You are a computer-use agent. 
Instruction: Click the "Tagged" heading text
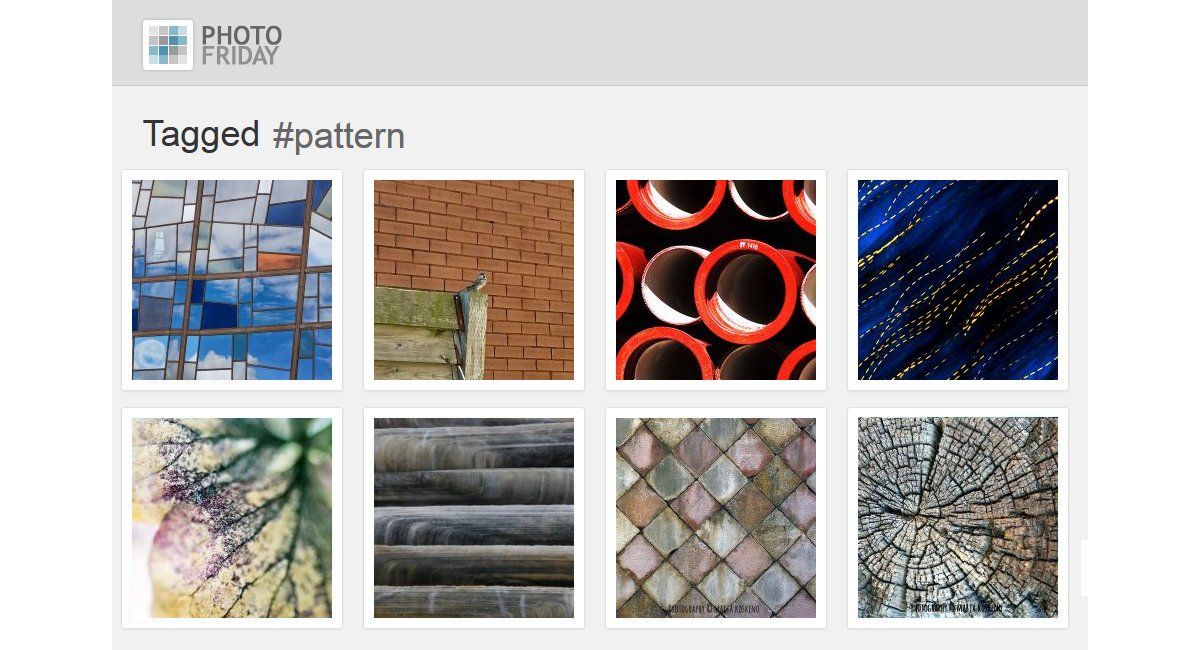201,133
